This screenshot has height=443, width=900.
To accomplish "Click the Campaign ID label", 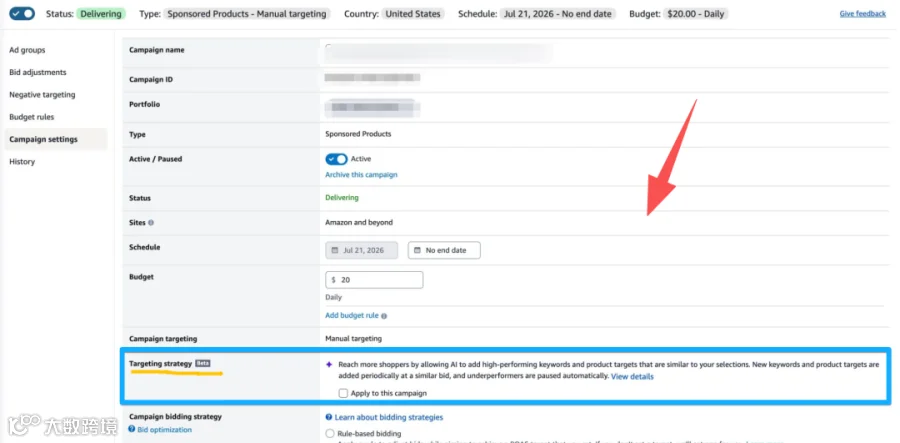I will pos(151,80).
